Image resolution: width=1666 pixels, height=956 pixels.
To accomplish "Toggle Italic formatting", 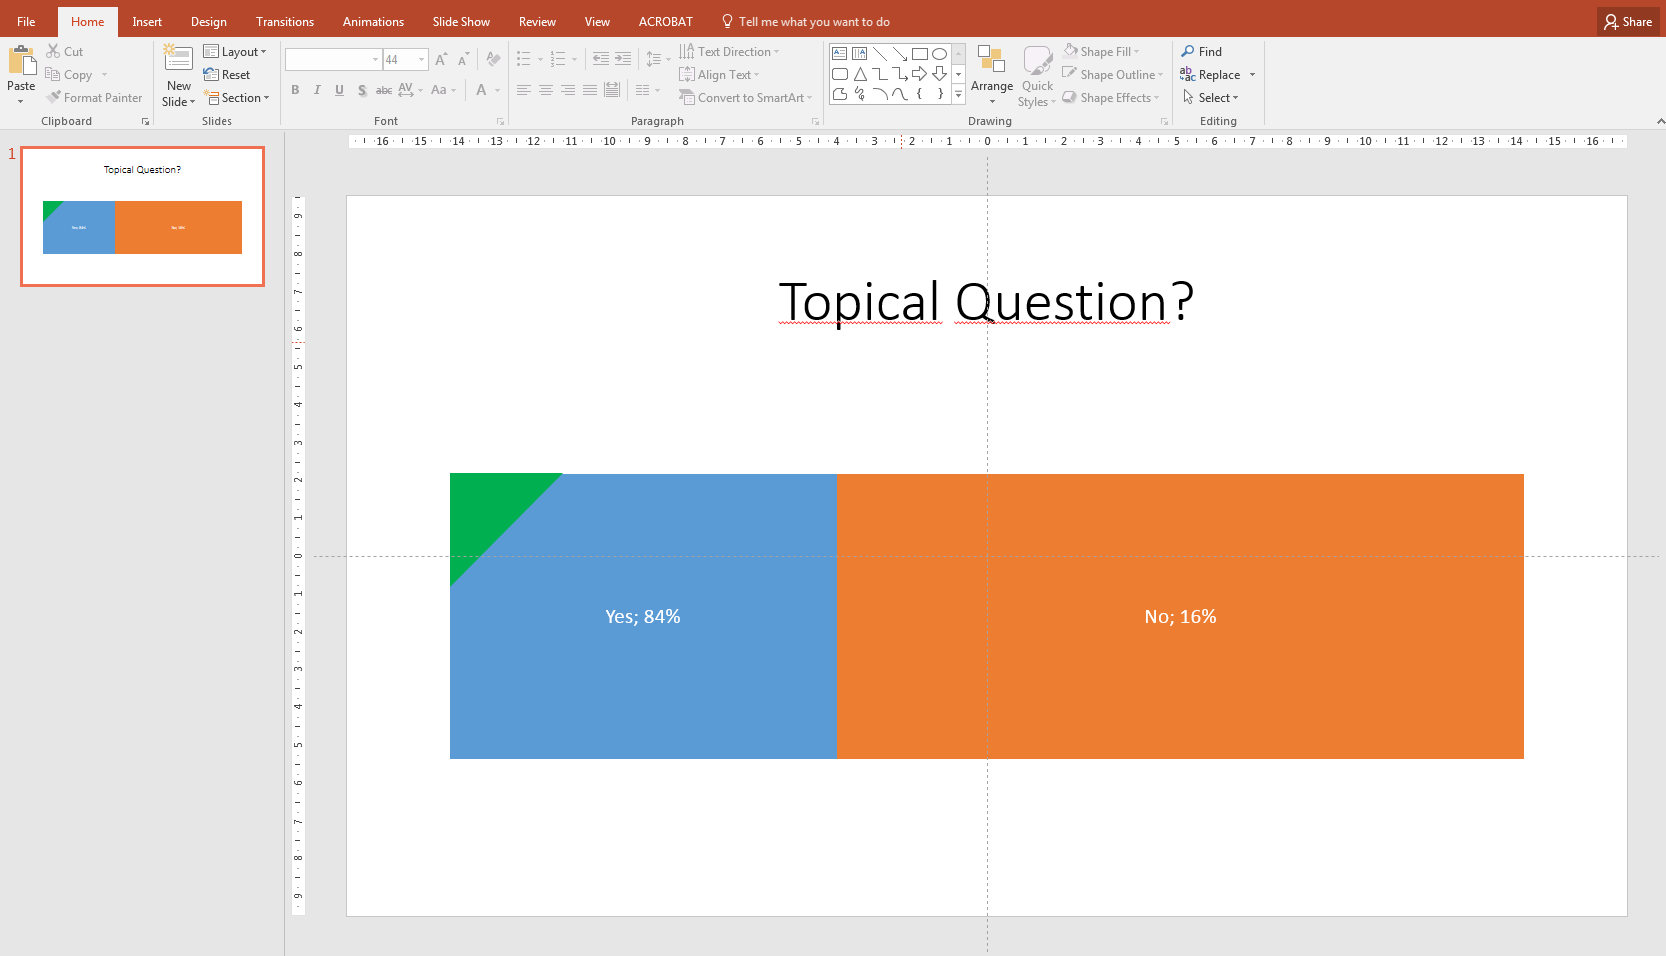I will pyautogui.click(x=317, y=90).
